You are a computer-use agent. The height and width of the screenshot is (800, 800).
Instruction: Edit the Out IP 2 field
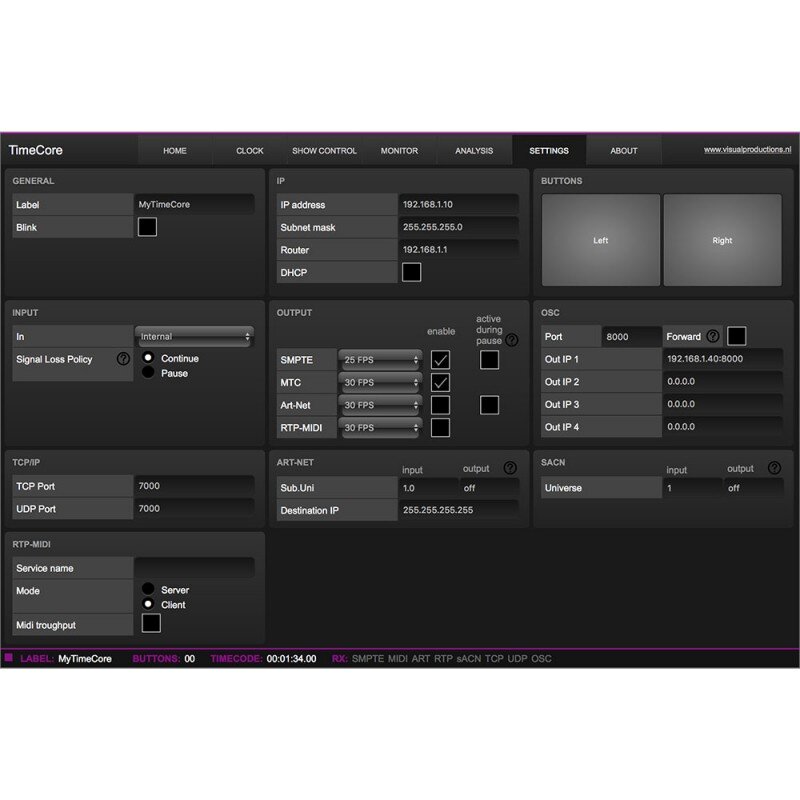click(722, 381)
